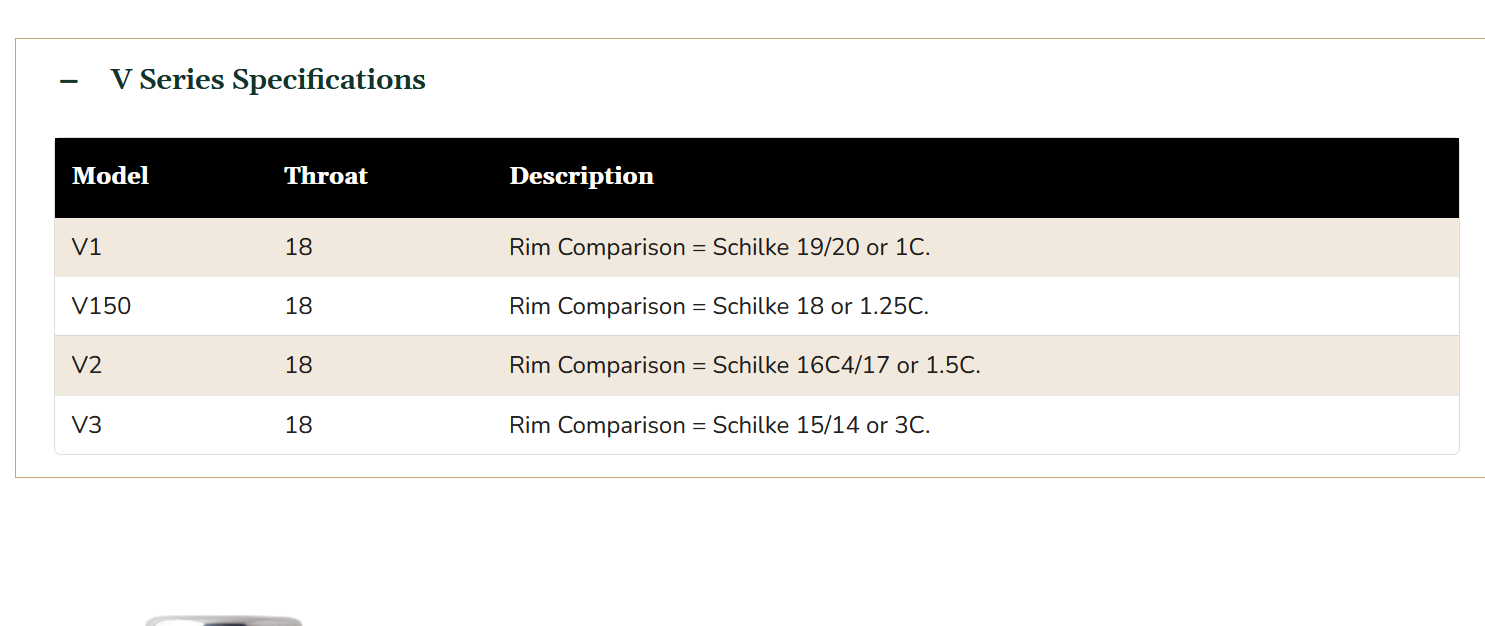Select the Description column header
1485x626 pixels.
[581, 176]
